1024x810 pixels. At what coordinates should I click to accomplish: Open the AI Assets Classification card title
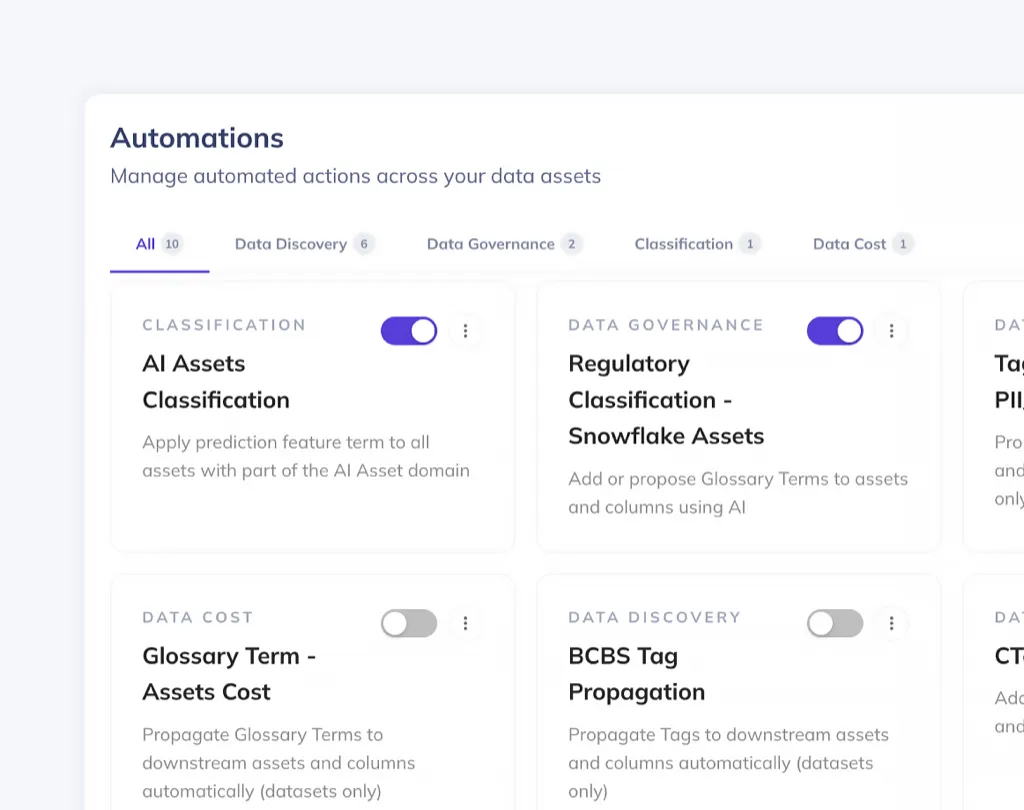point(215,381)
